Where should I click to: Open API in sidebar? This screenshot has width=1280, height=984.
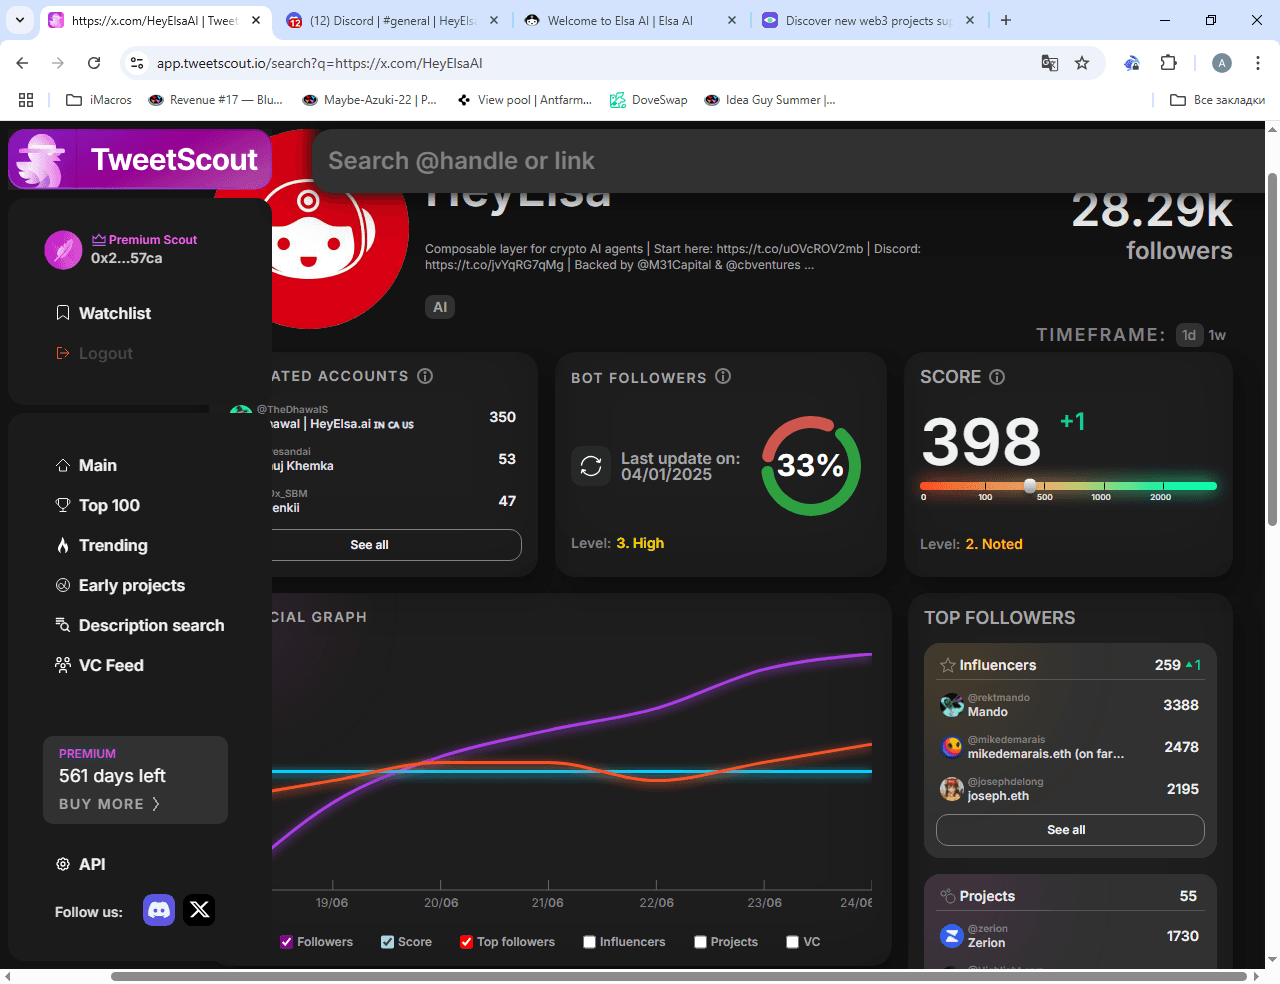click(81, 864)
